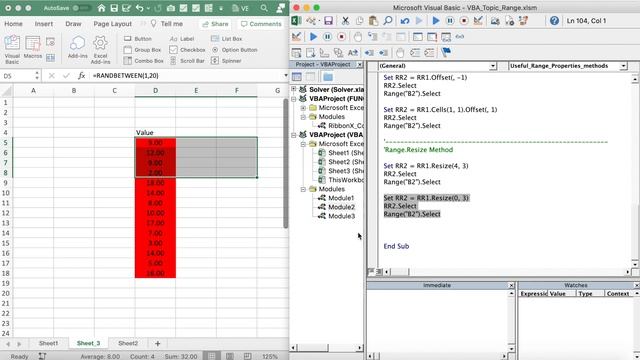Insert an Option Button form control

tap(235, 50)
